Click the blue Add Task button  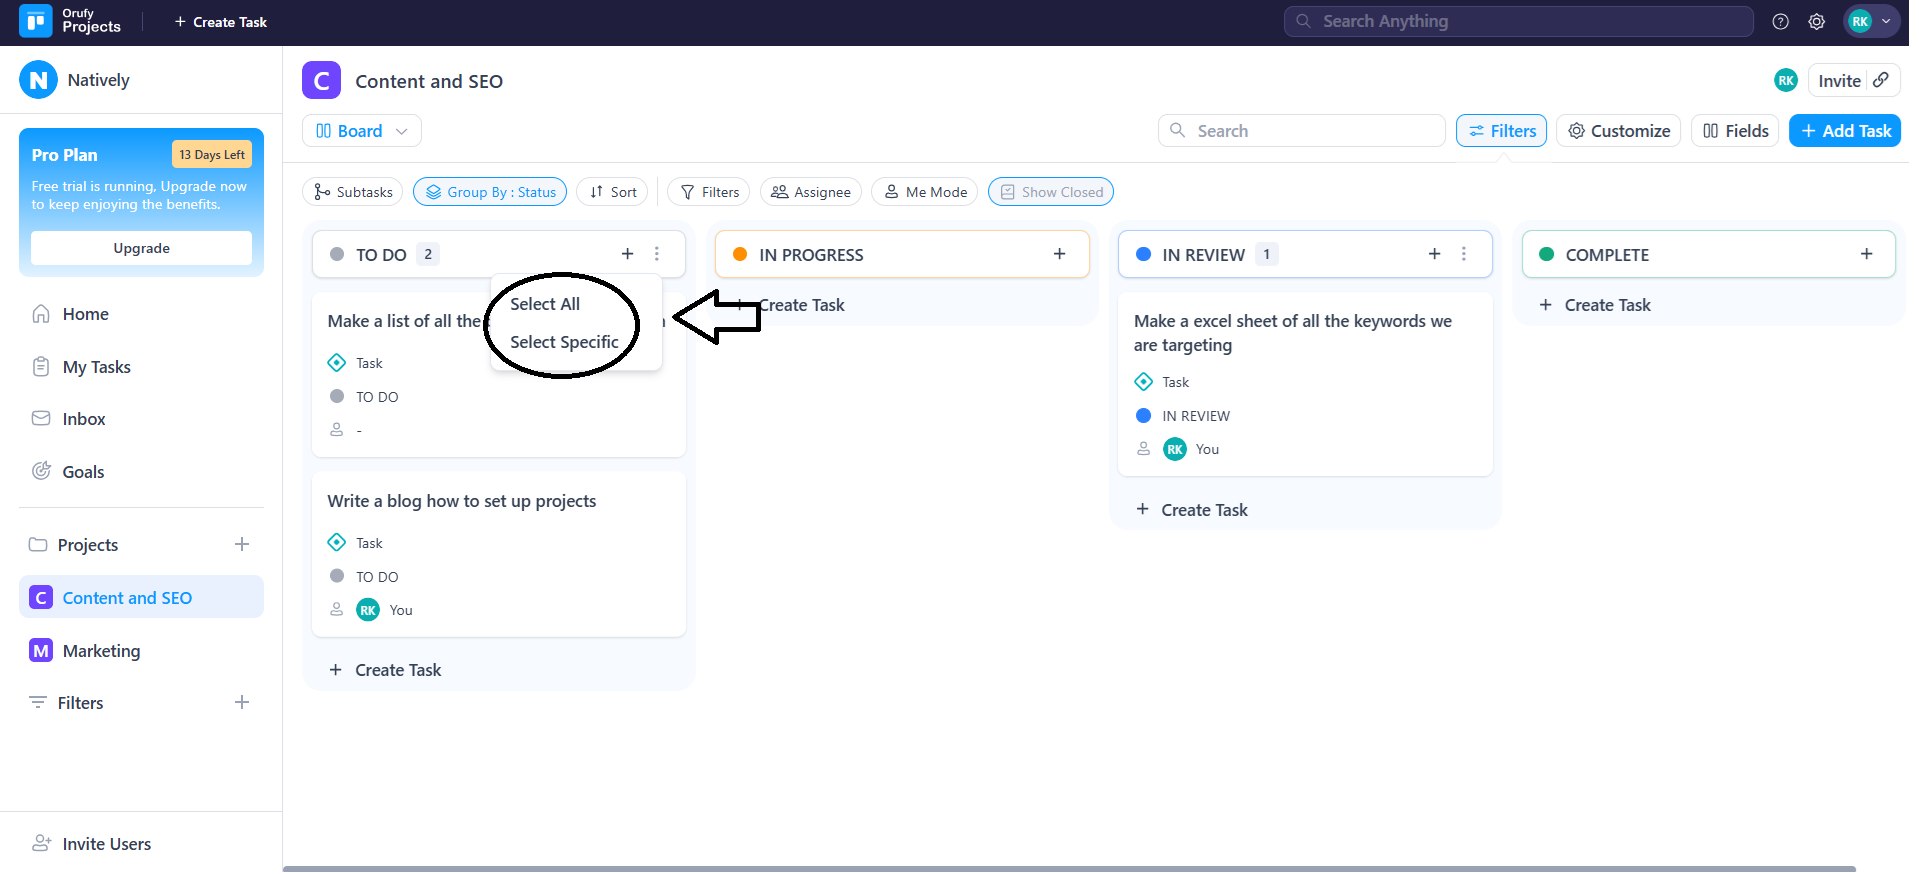1844,131
